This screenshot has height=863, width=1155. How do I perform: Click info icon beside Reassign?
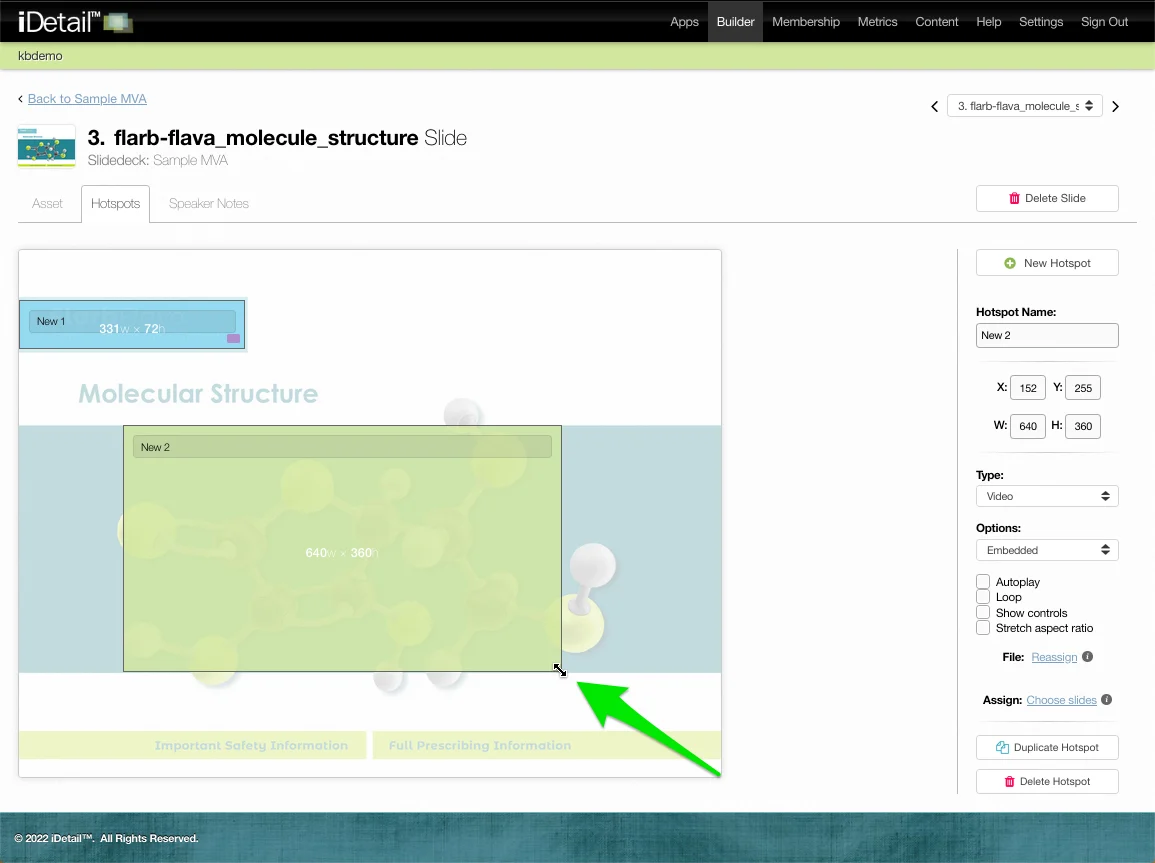(1087, 656)
